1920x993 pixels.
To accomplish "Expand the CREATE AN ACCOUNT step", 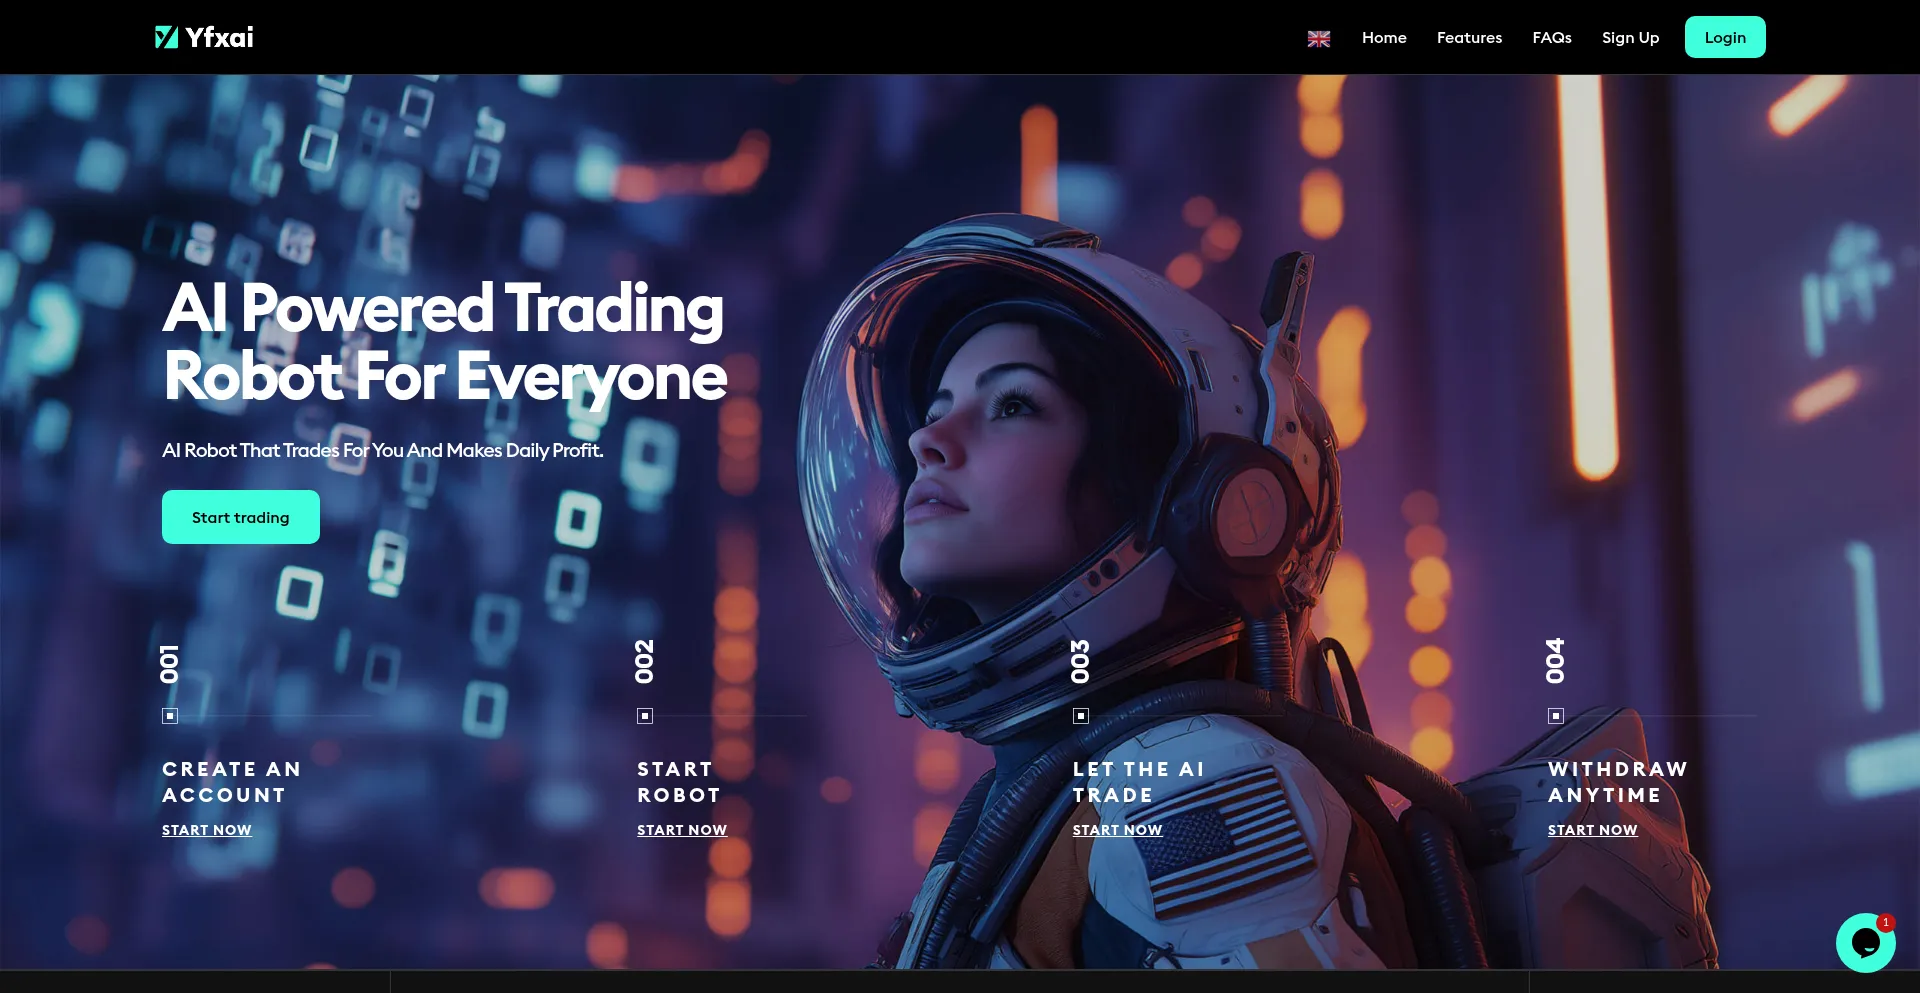I will 206,829.
